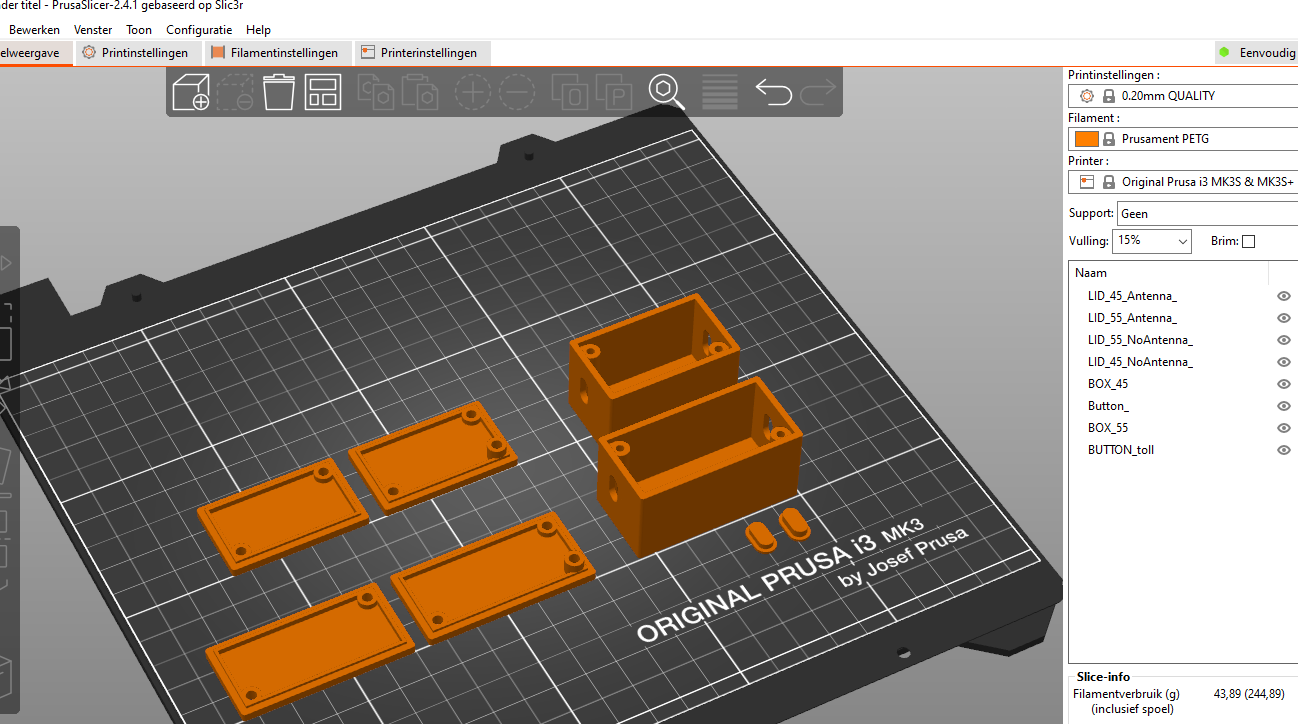This screenshot has width=1298, height=724.
Task: Click the printer icon in Printer selector
Action: point(1088,182)
